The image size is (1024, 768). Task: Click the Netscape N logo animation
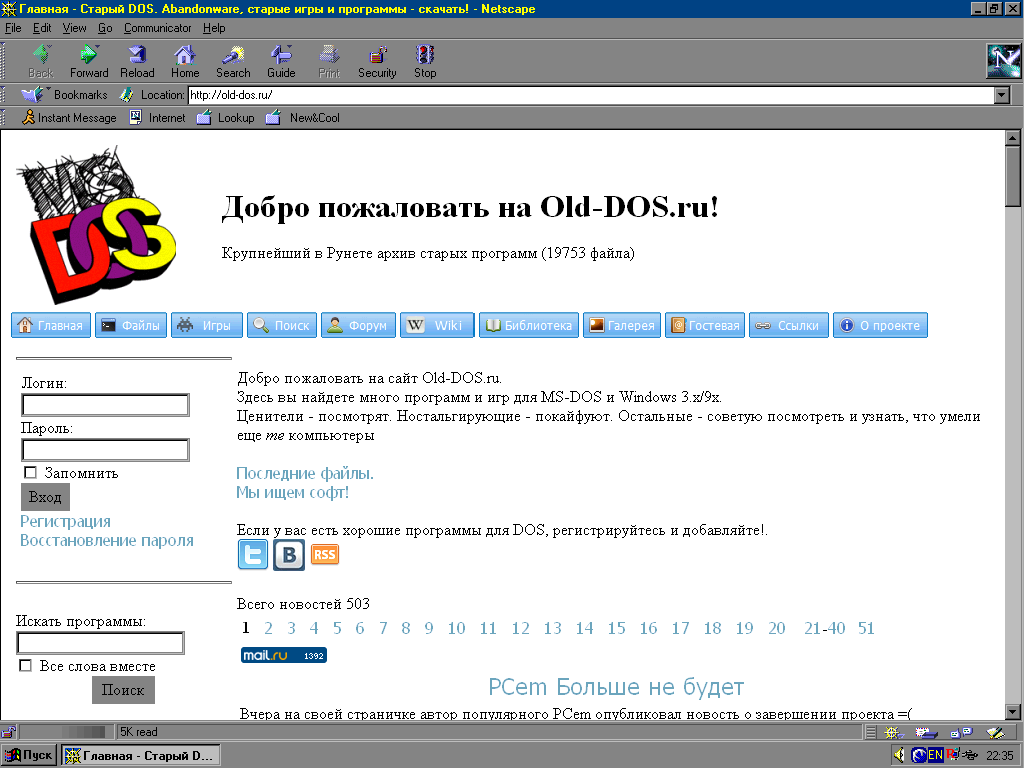(x=1003, y=61)
